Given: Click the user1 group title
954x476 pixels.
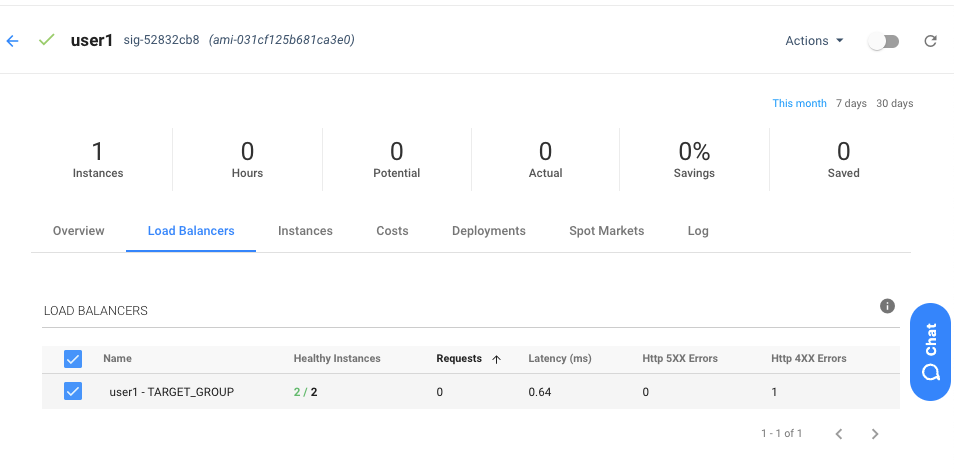Looking at the screenshot, I should (92, 41).
